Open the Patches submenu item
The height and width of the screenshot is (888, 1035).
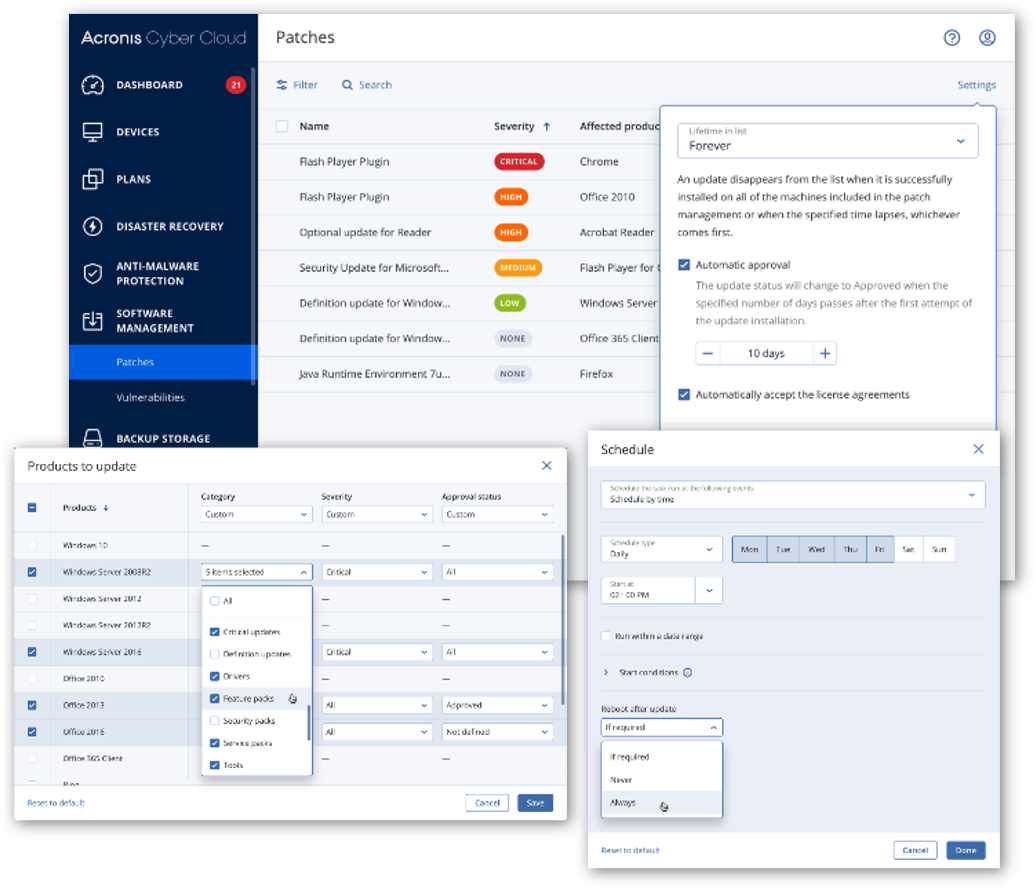click(x=162, y=362)
